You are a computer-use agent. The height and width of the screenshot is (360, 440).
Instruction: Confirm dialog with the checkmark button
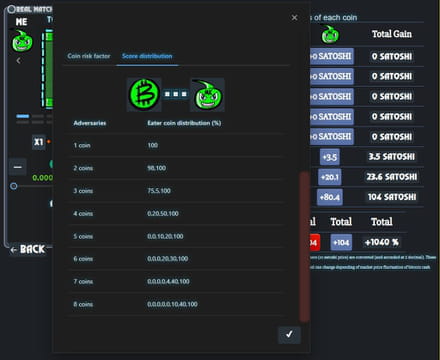289,334
